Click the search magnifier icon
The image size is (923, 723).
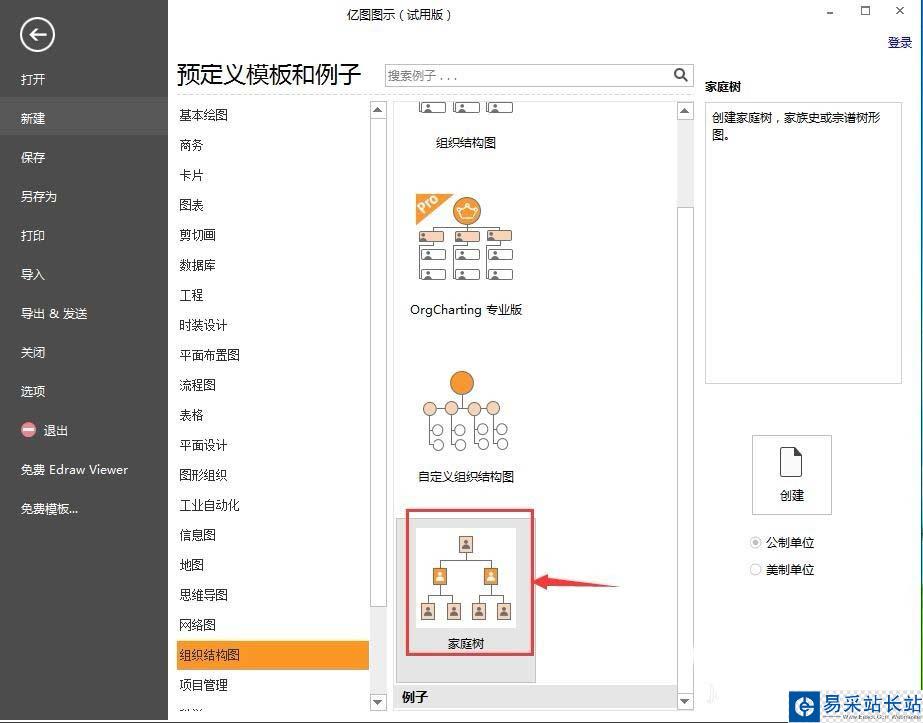click(x=680, y=75)
